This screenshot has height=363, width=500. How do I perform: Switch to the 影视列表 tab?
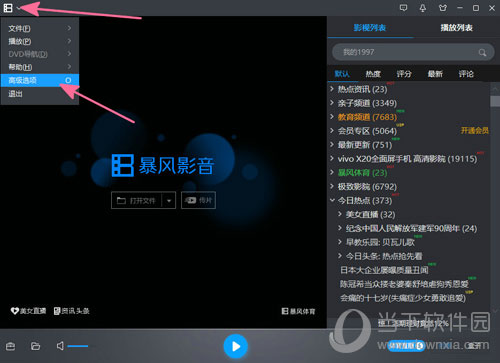tap(370, 28)
